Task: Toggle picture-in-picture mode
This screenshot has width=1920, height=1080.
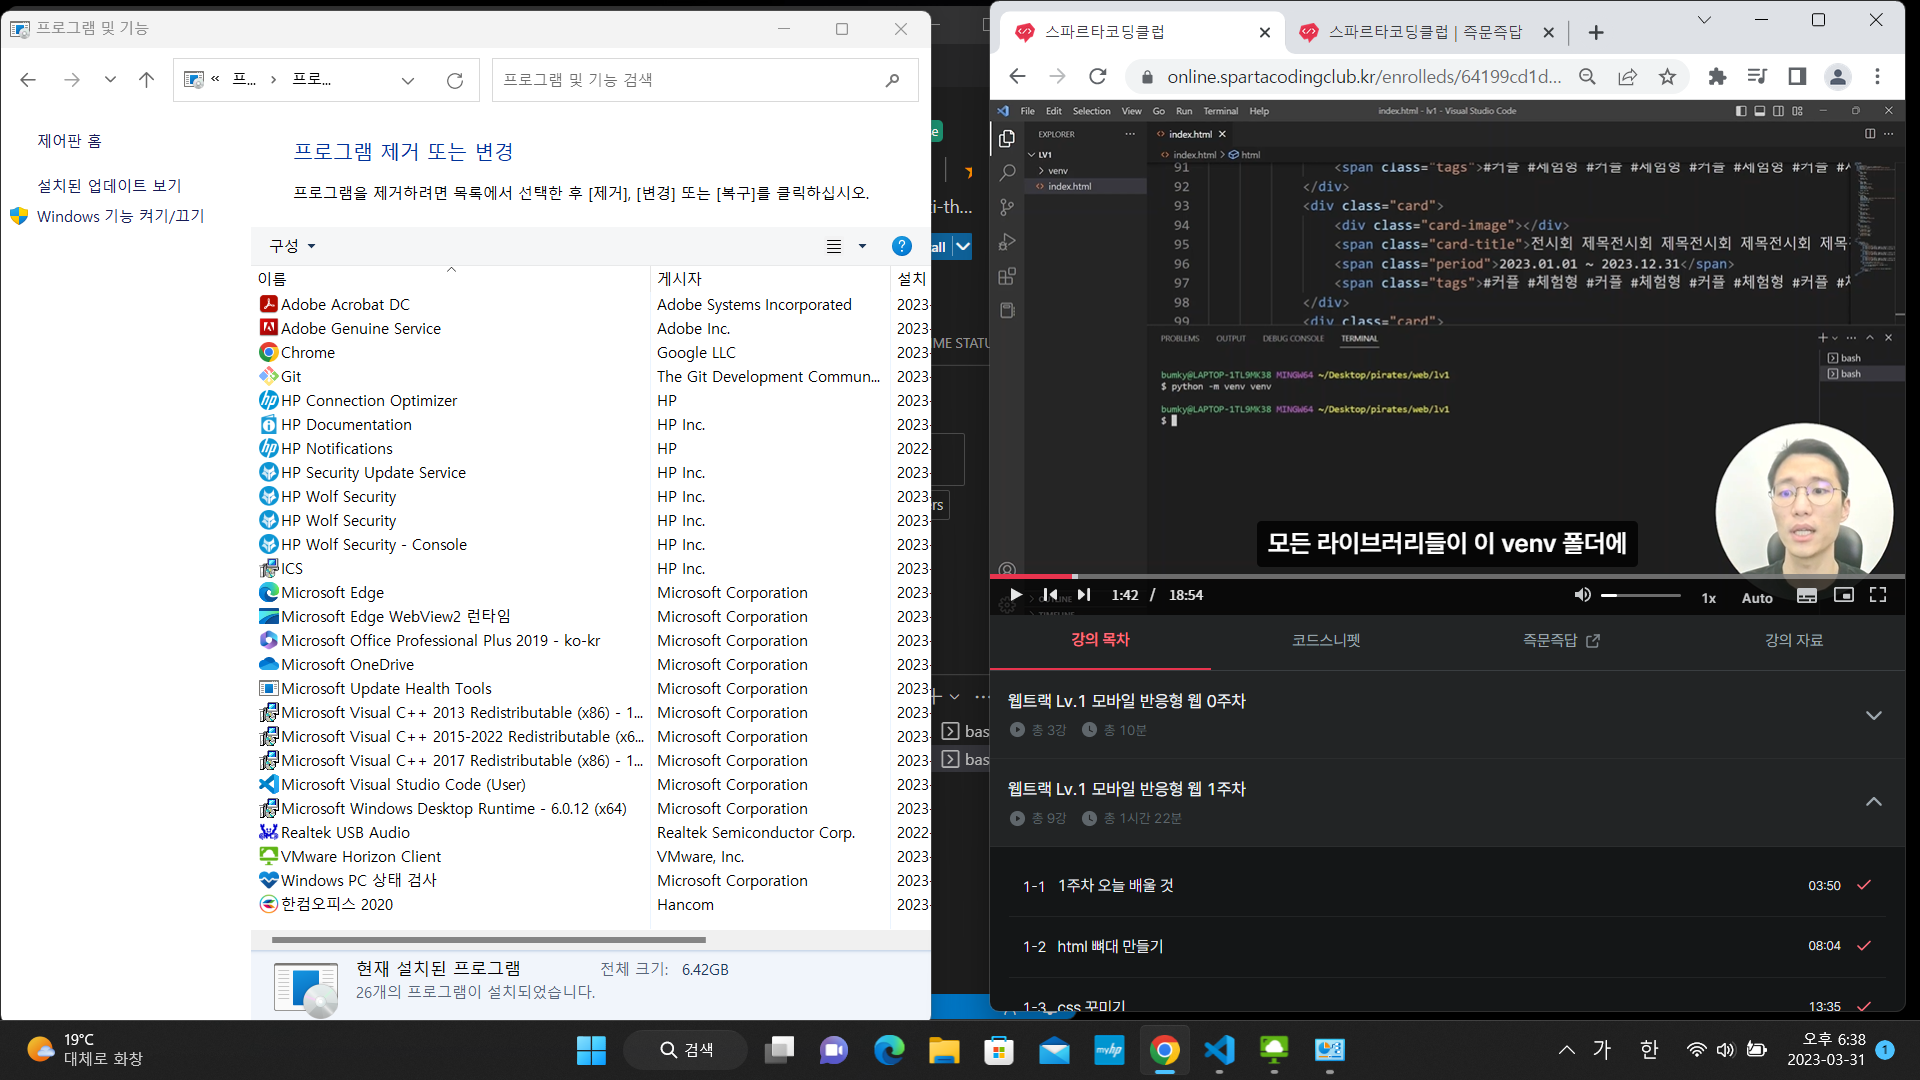Action: coord(1844,595)
